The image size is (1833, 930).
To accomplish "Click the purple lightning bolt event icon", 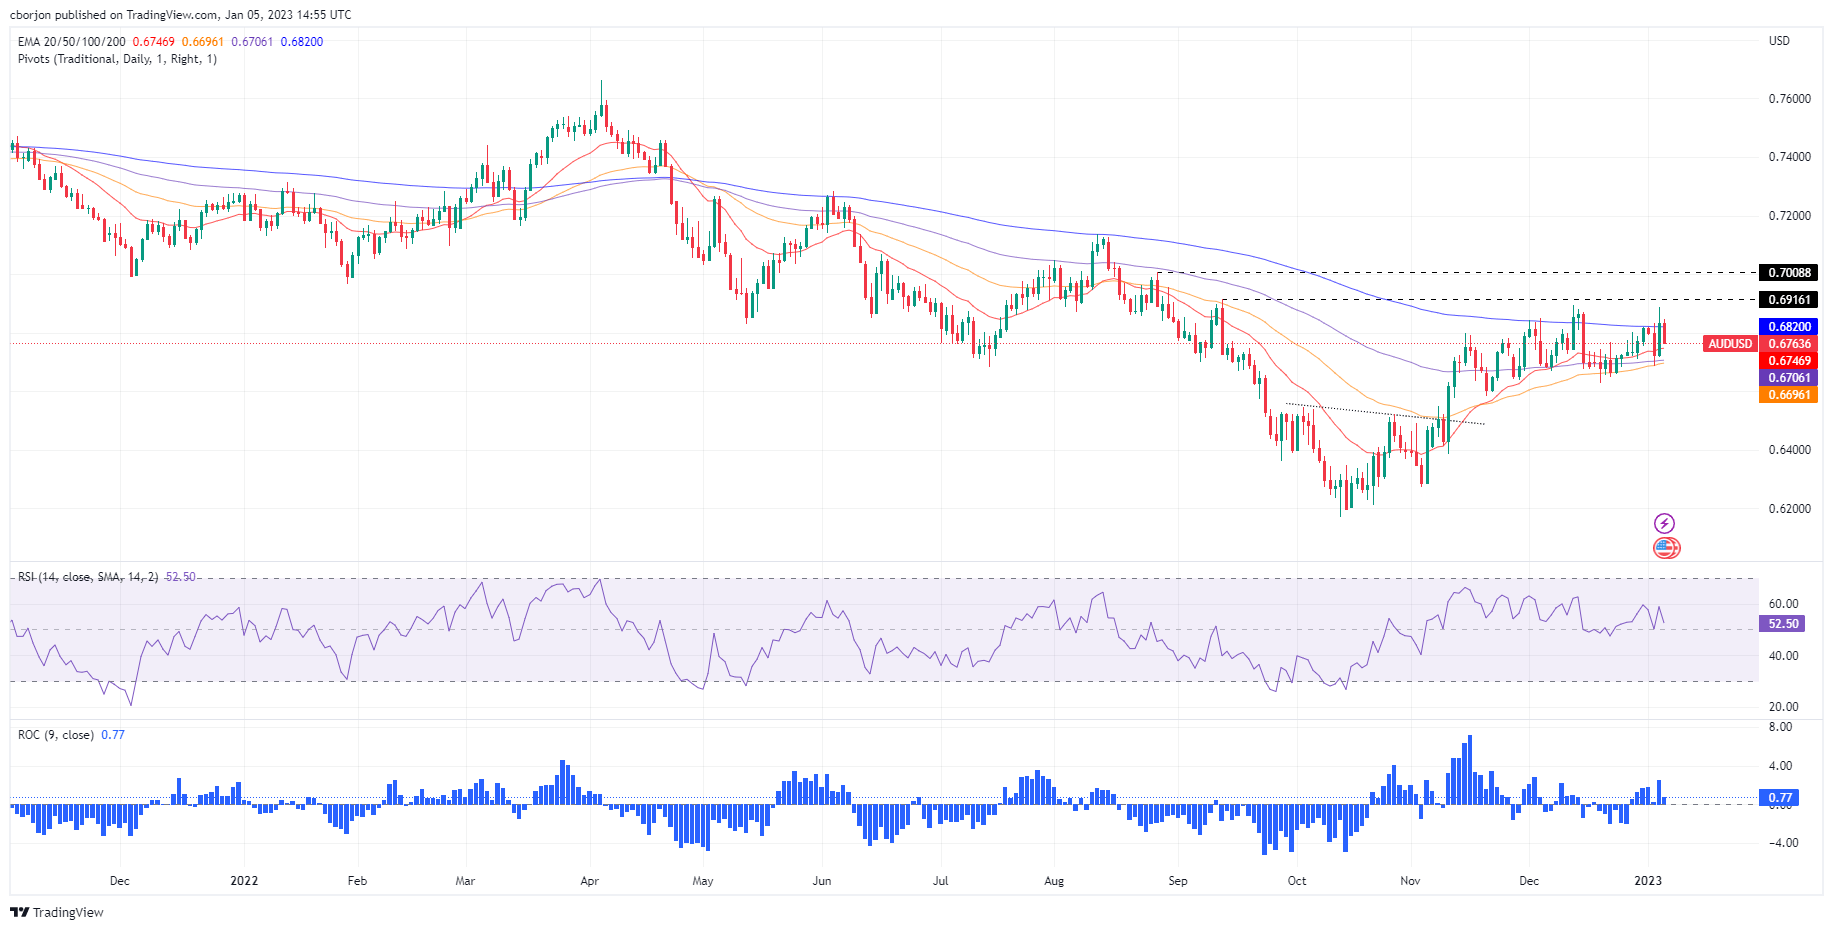I will click(1664, 523).
